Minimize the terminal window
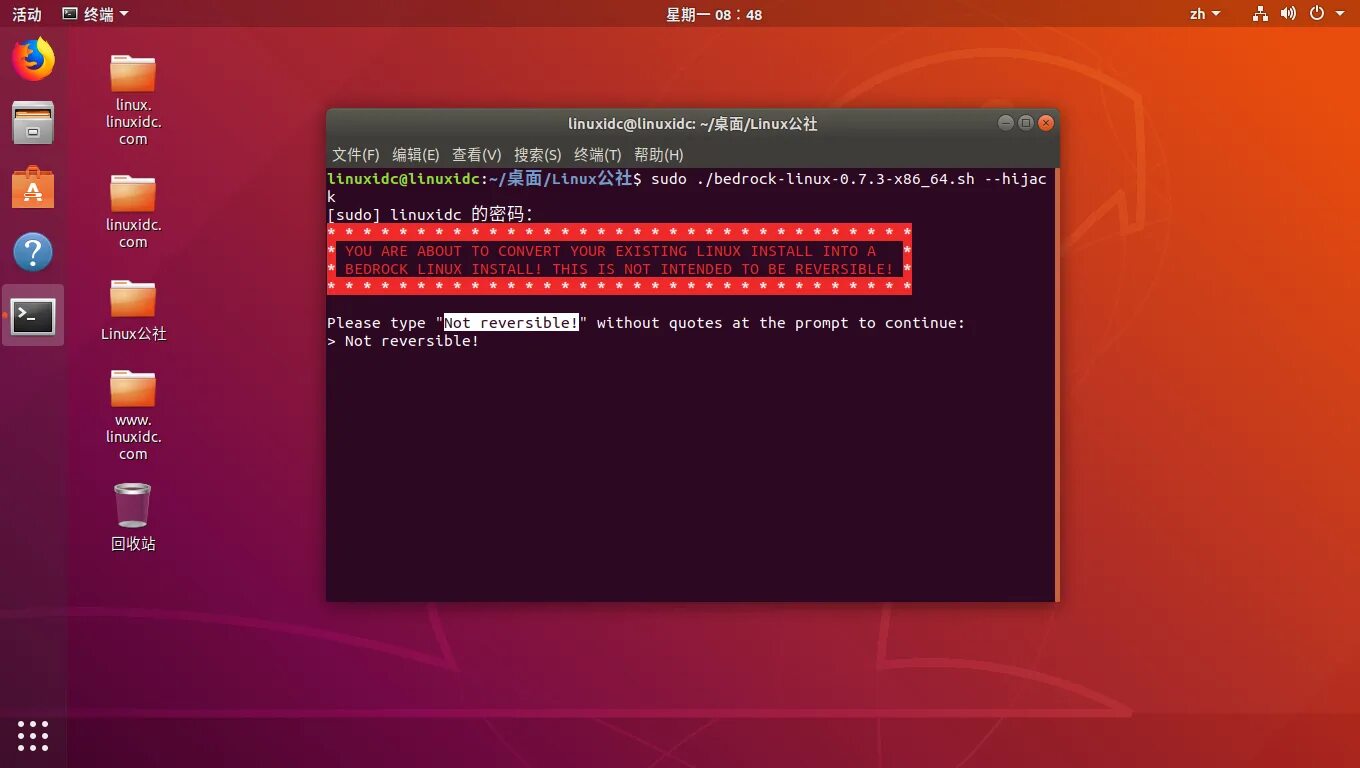Viewport: 1360px width, 768px height. click(1006, 123)
